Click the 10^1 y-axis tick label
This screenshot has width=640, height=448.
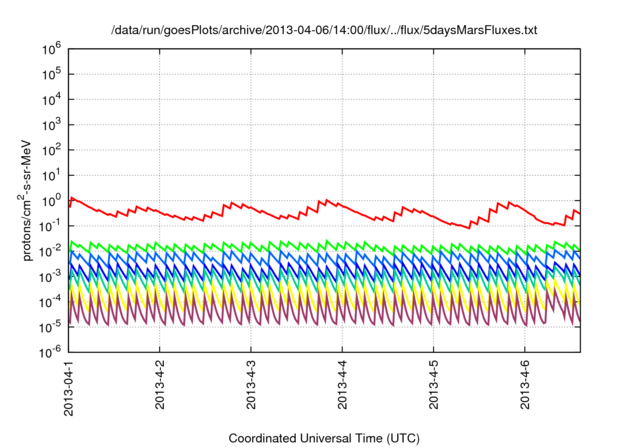tap(51, 175)
